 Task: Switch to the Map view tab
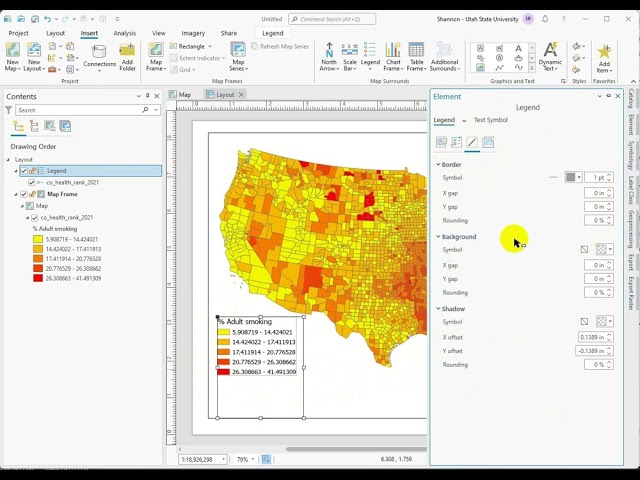click(180, 95)
